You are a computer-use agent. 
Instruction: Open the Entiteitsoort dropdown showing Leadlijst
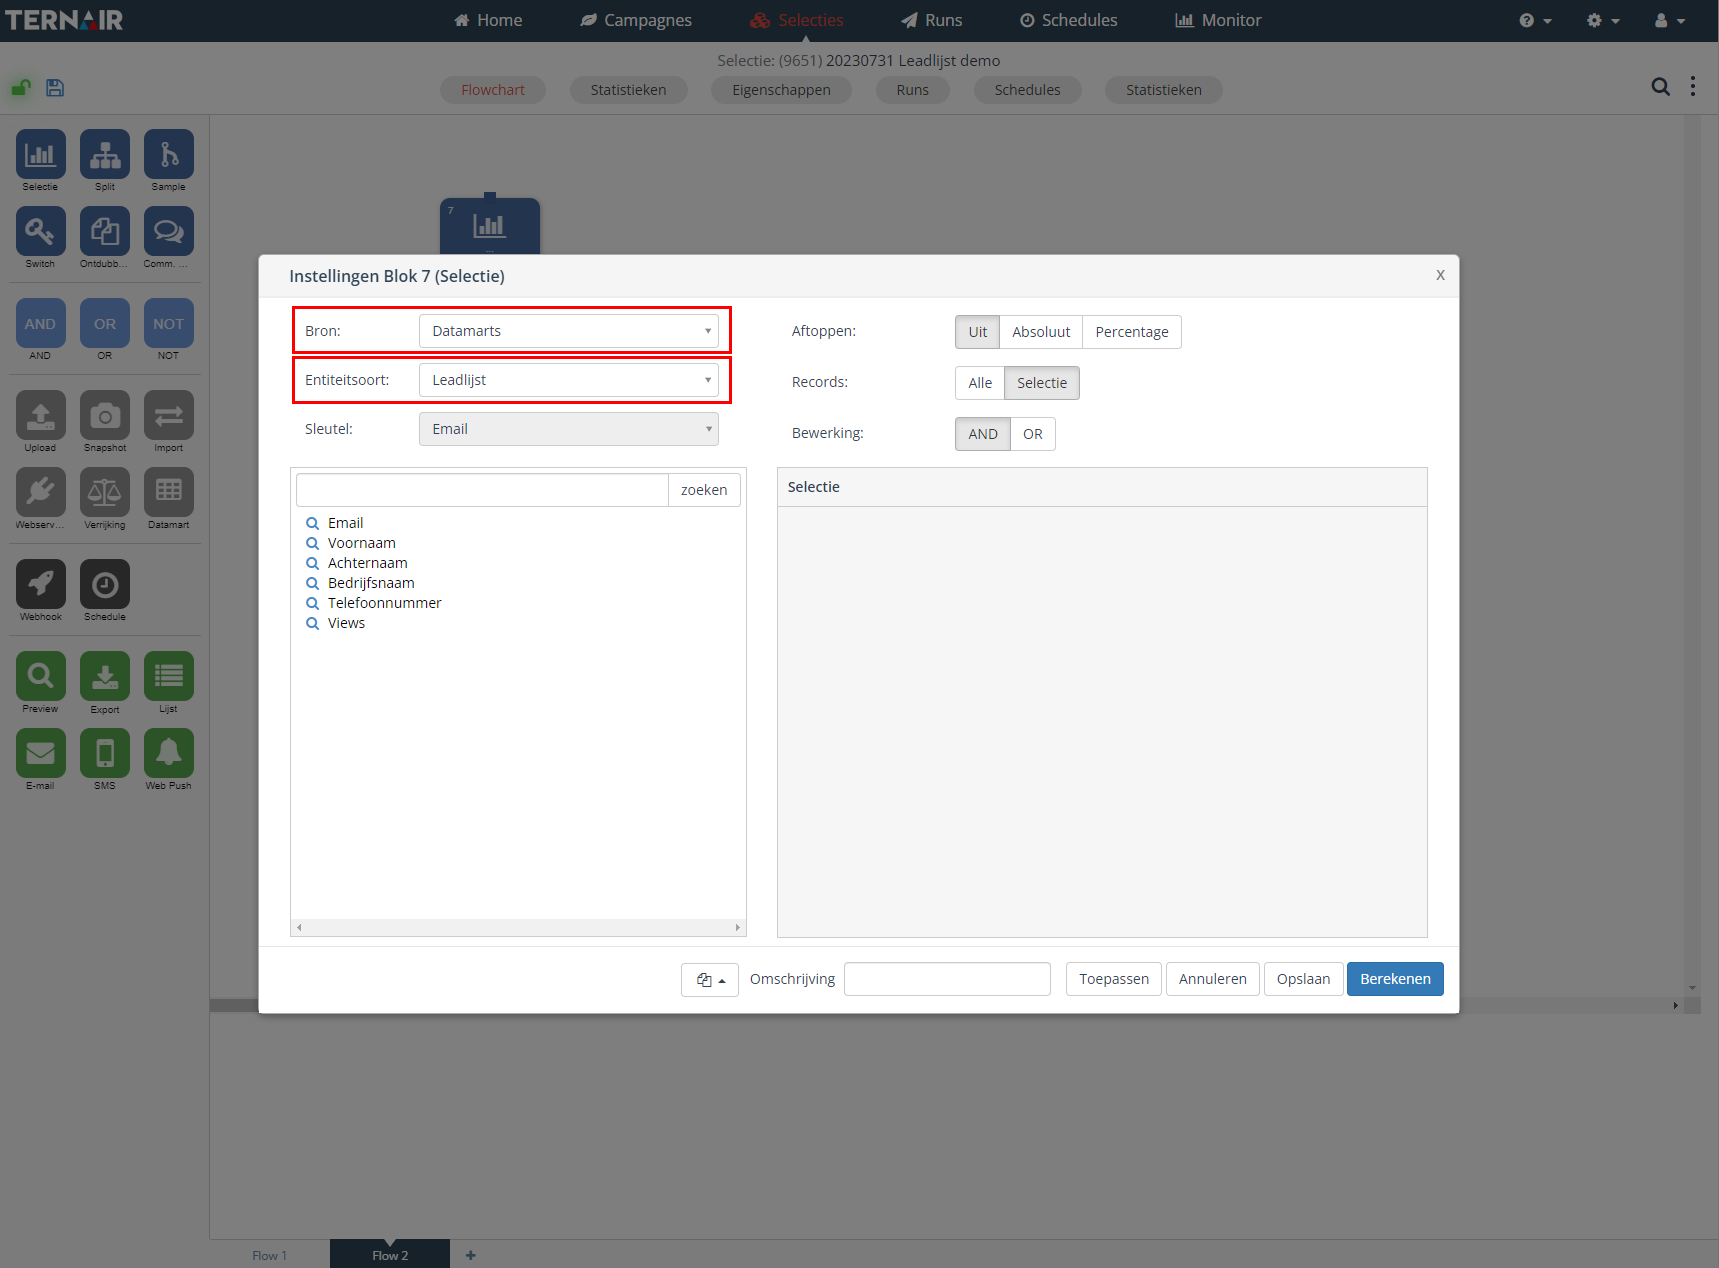[569, 380]
